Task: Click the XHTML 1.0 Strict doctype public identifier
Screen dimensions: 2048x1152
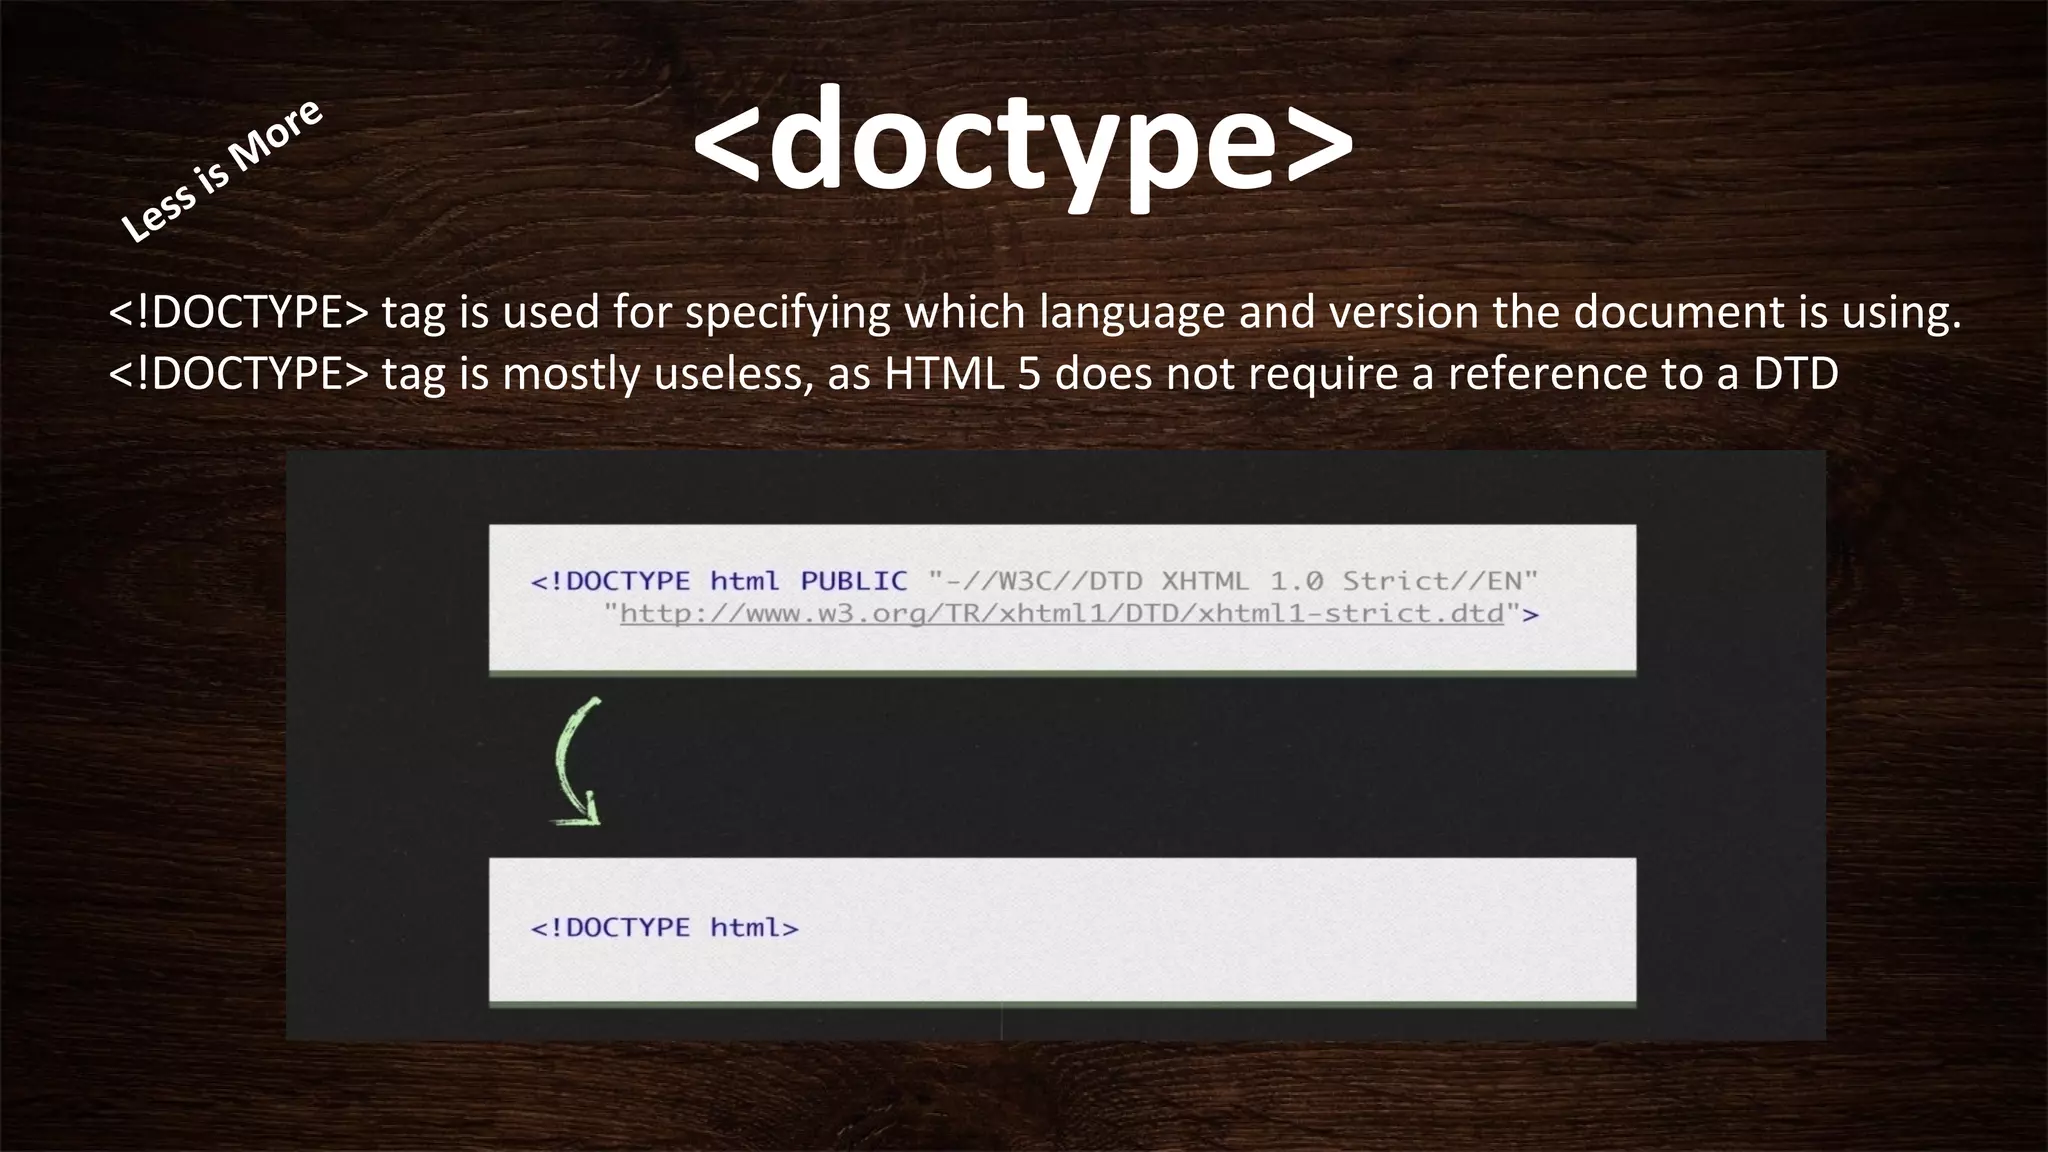Action: pyautogui.click(x=1233, y=581)
